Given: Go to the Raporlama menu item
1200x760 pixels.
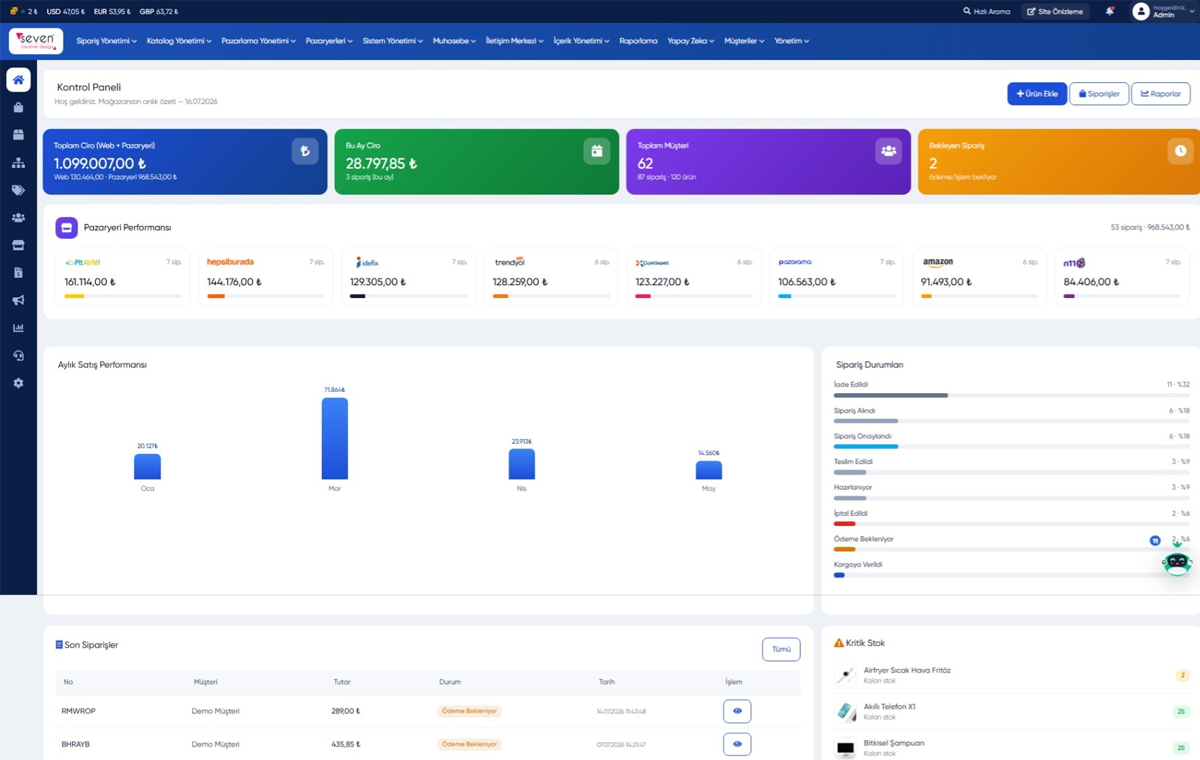Looking at the screenshot, I should [638, 41].
